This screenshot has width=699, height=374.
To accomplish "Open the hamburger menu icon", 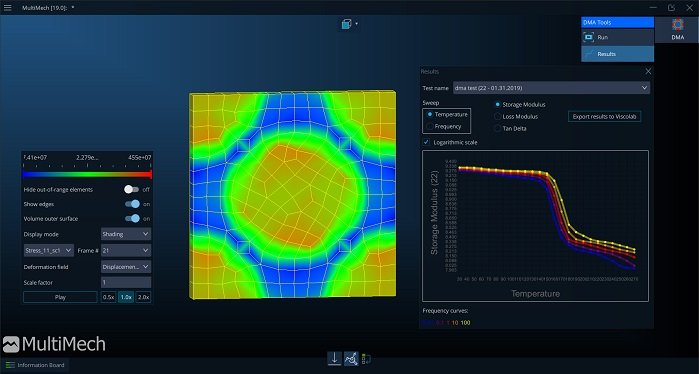I will 7,8.
